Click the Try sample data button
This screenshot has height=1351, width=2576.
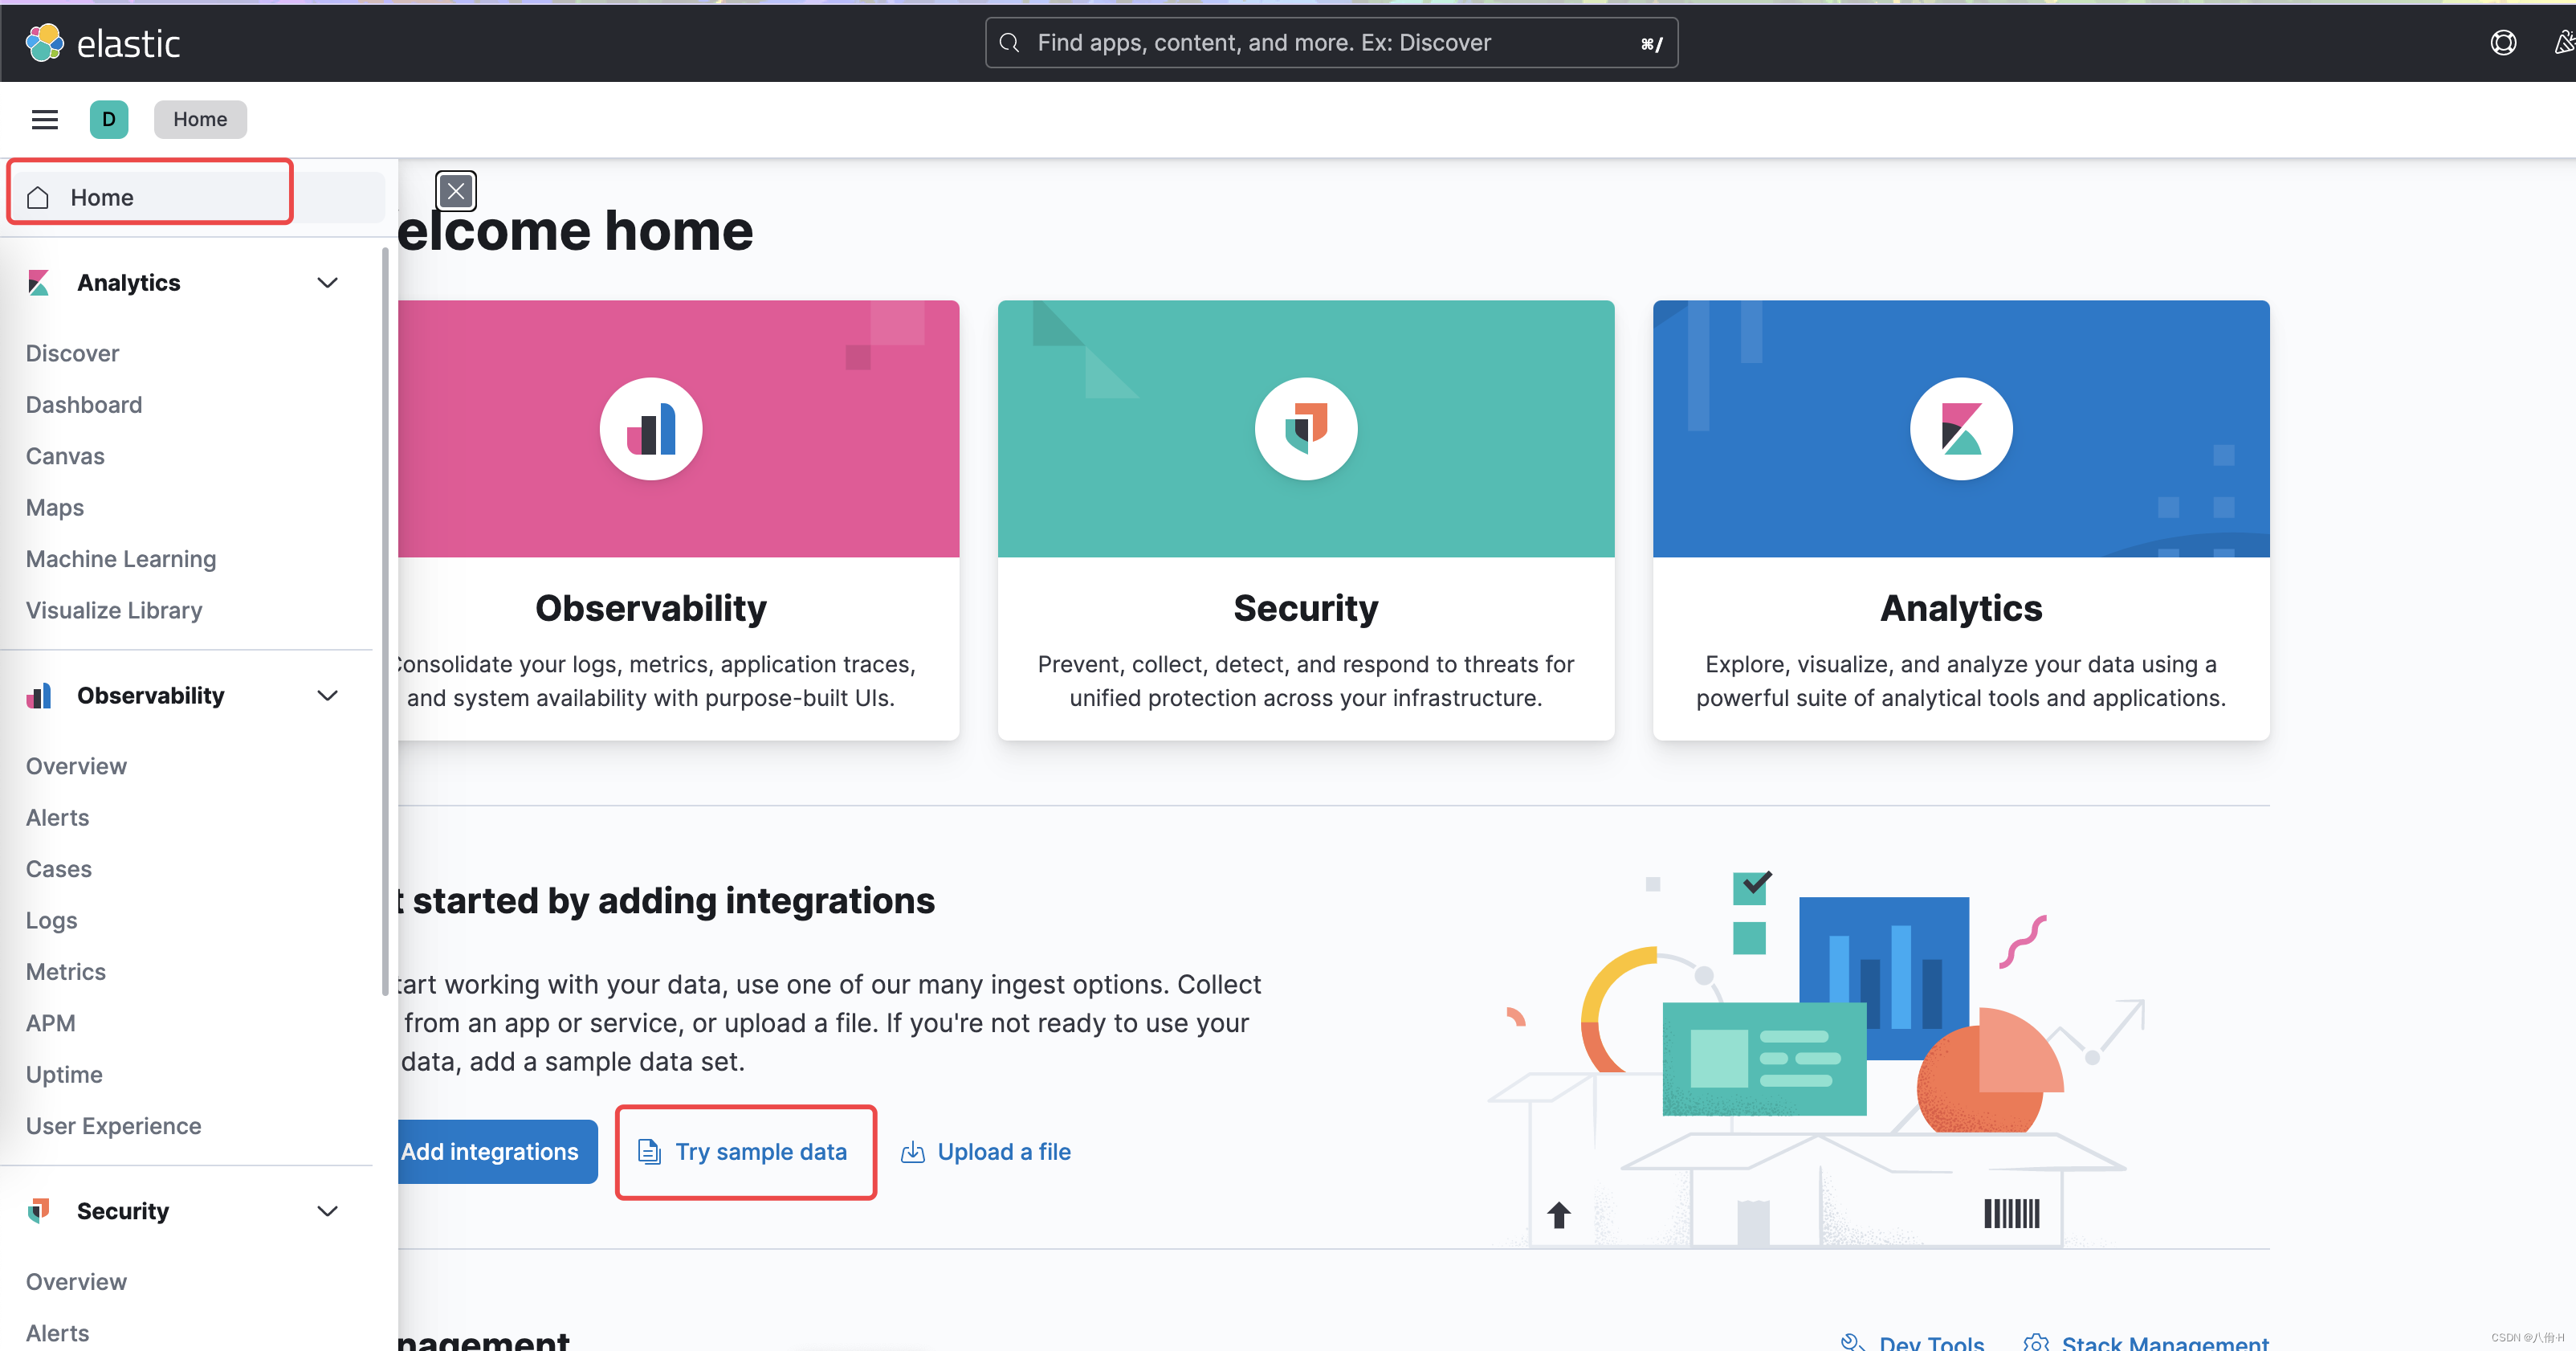744,1150
